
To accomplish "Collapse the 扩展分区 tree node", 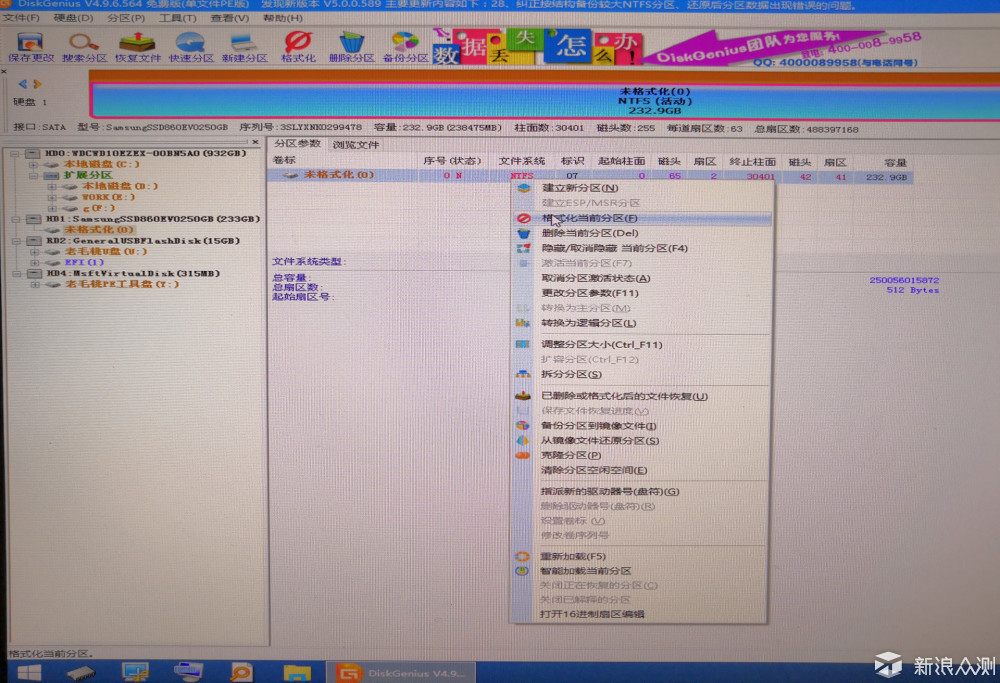I will pyautogui.click(x=33, y=175).
